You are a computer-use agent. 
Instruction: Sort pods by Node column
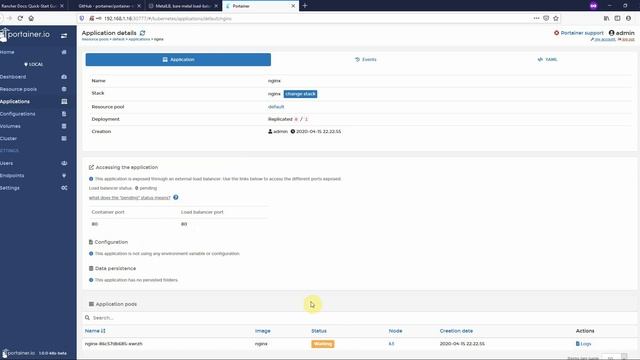coord(395,331)
